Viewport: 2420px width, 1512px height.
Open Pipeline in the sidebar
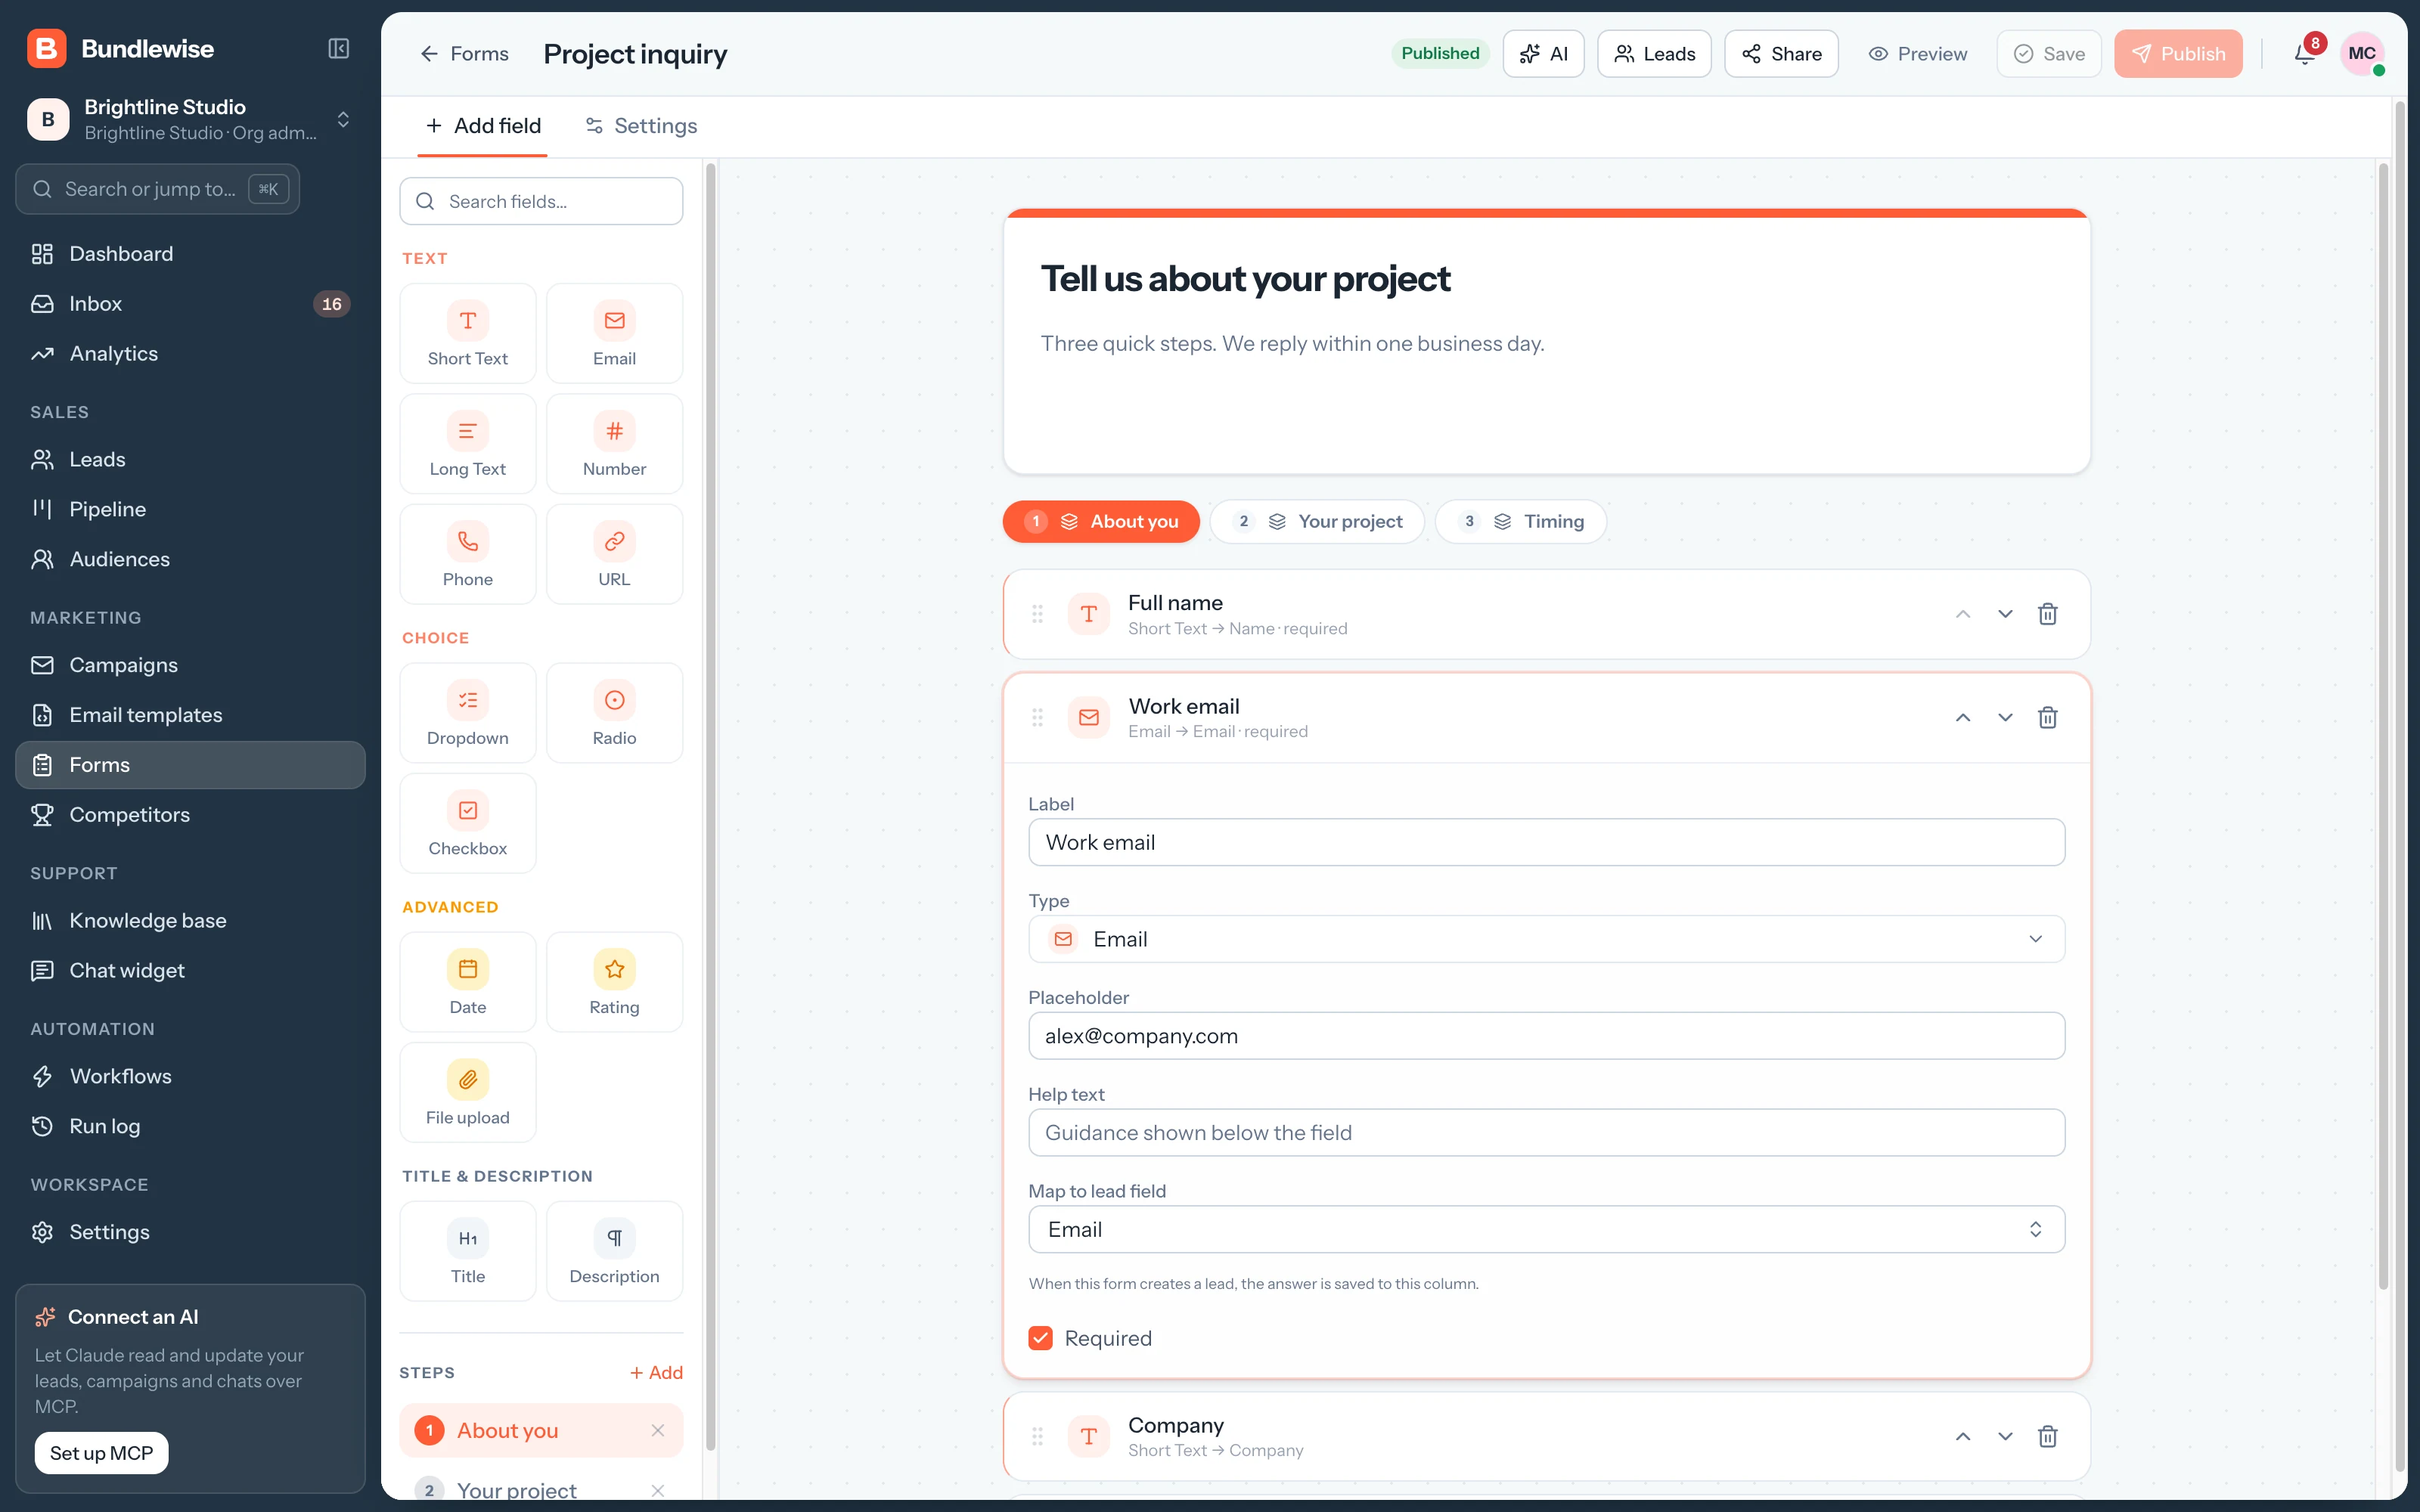pos(190,510)
